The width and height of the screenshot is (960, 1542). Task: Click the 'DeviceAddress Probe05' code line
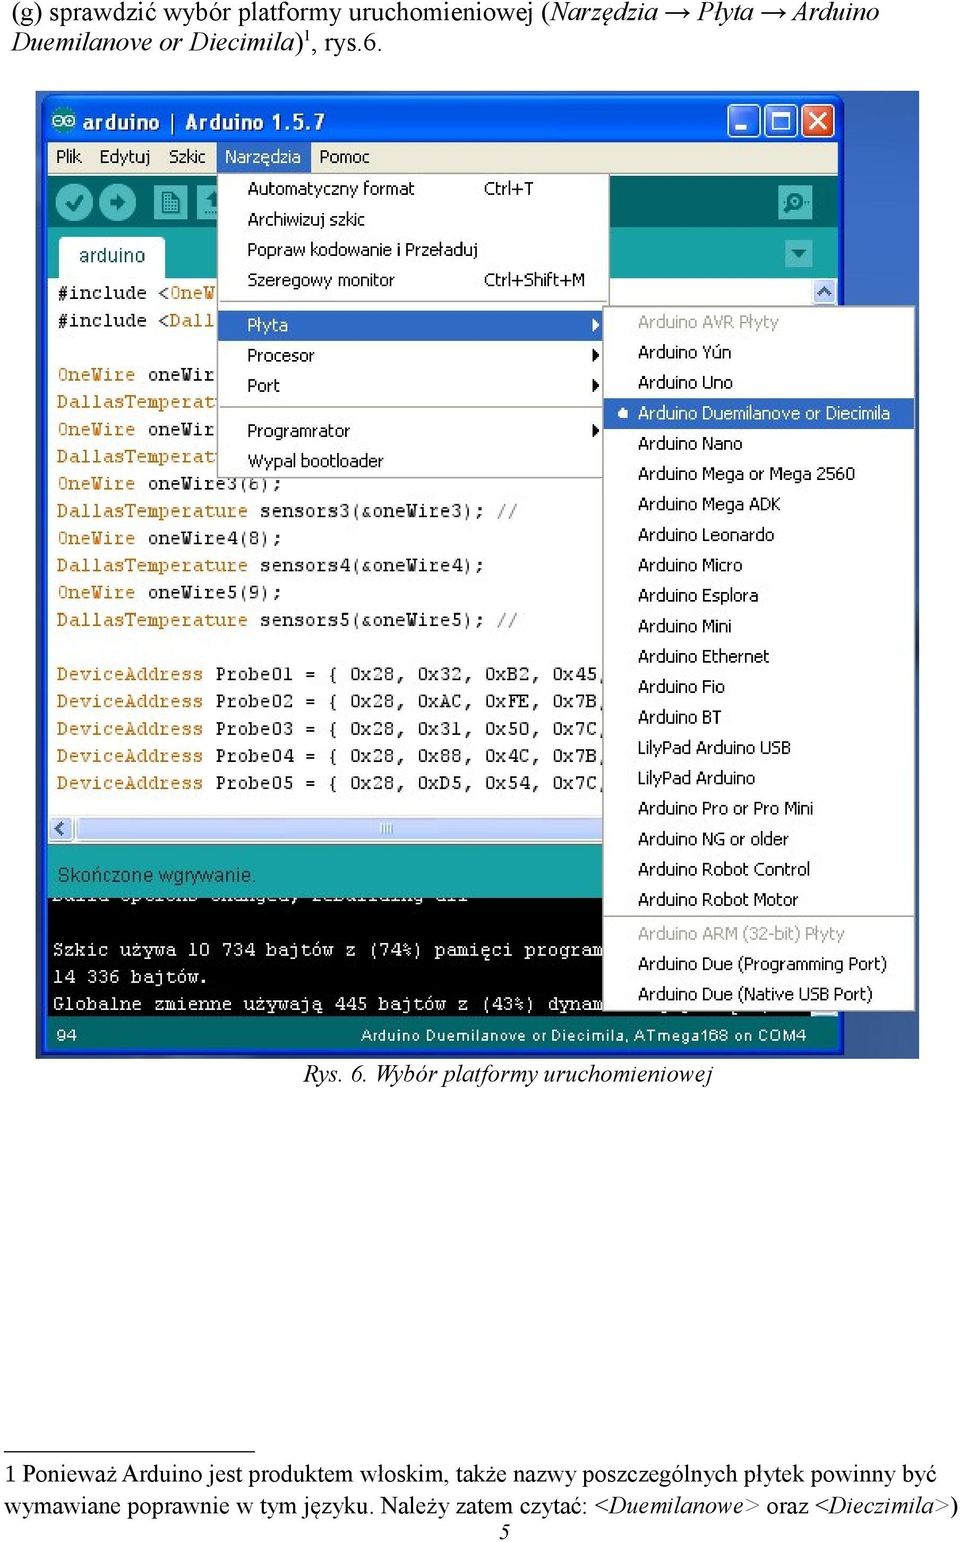(x=328, y=783)
